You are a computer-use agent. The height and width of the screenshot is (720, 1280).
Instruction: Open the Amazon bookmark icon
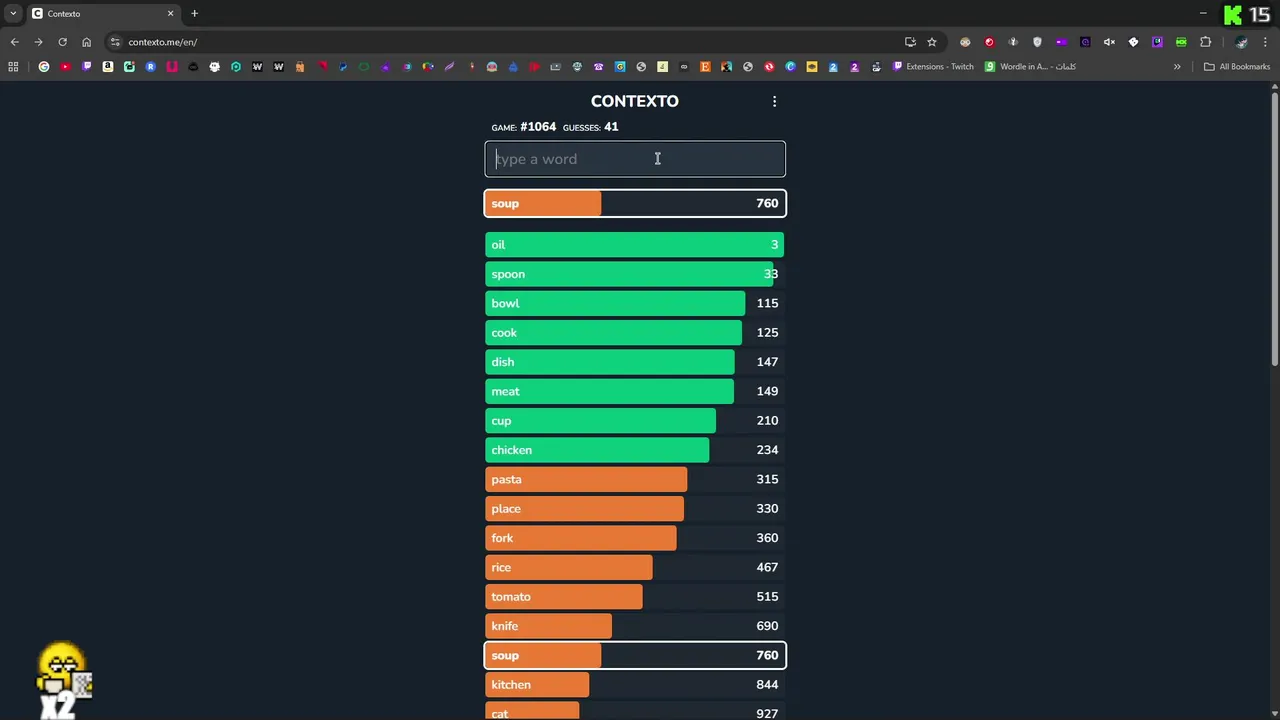pyautogui.click(x=108, y=67)
